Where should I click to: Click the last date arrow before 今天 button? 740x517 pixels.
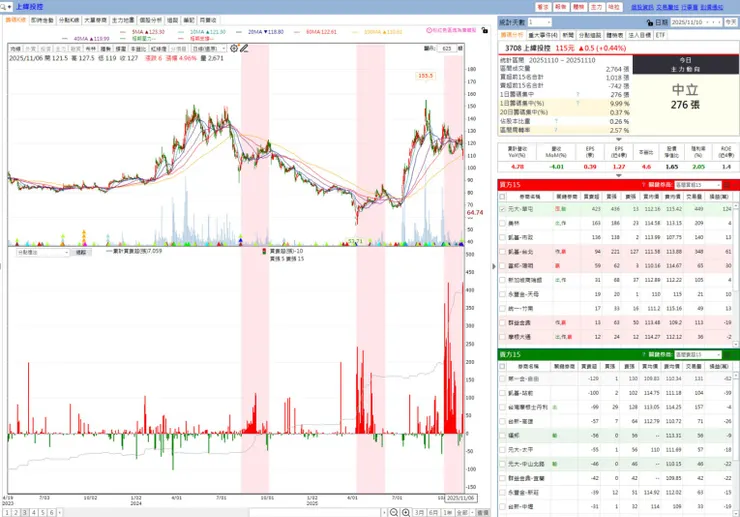pyautogui.click(x=720, y=22)
